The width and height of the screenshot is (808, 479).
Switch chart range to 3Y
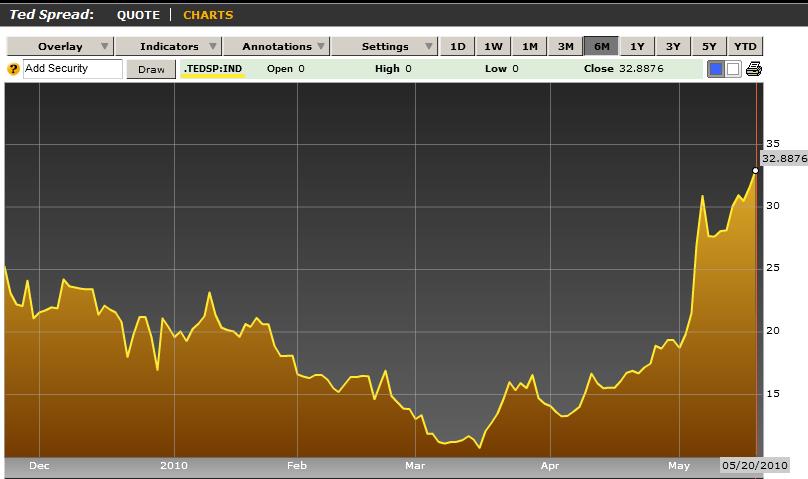pos(673,46)
